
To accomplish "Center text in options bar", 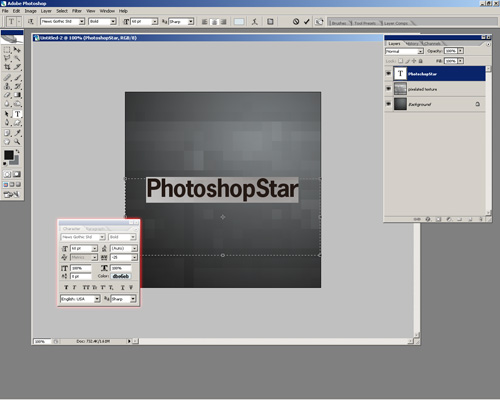I will 214,22.
